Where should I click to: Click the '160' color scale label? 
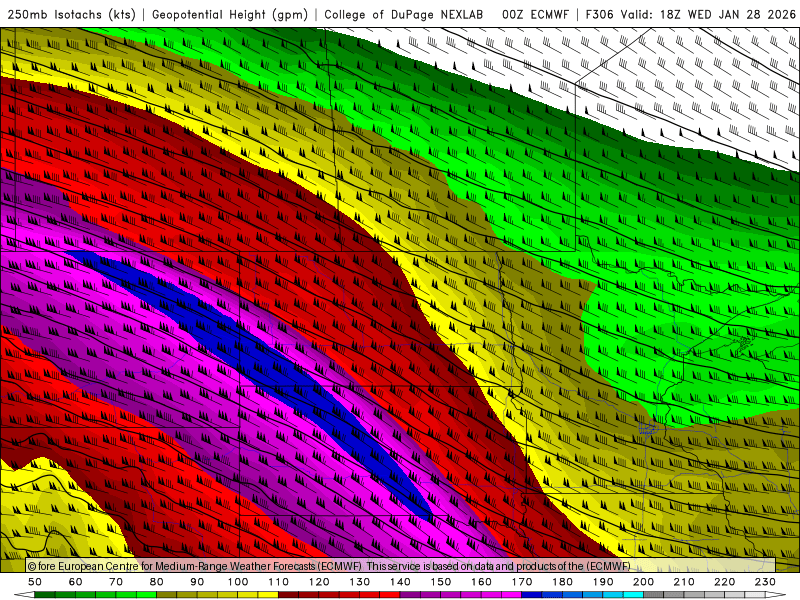click(x=481, y=582)
